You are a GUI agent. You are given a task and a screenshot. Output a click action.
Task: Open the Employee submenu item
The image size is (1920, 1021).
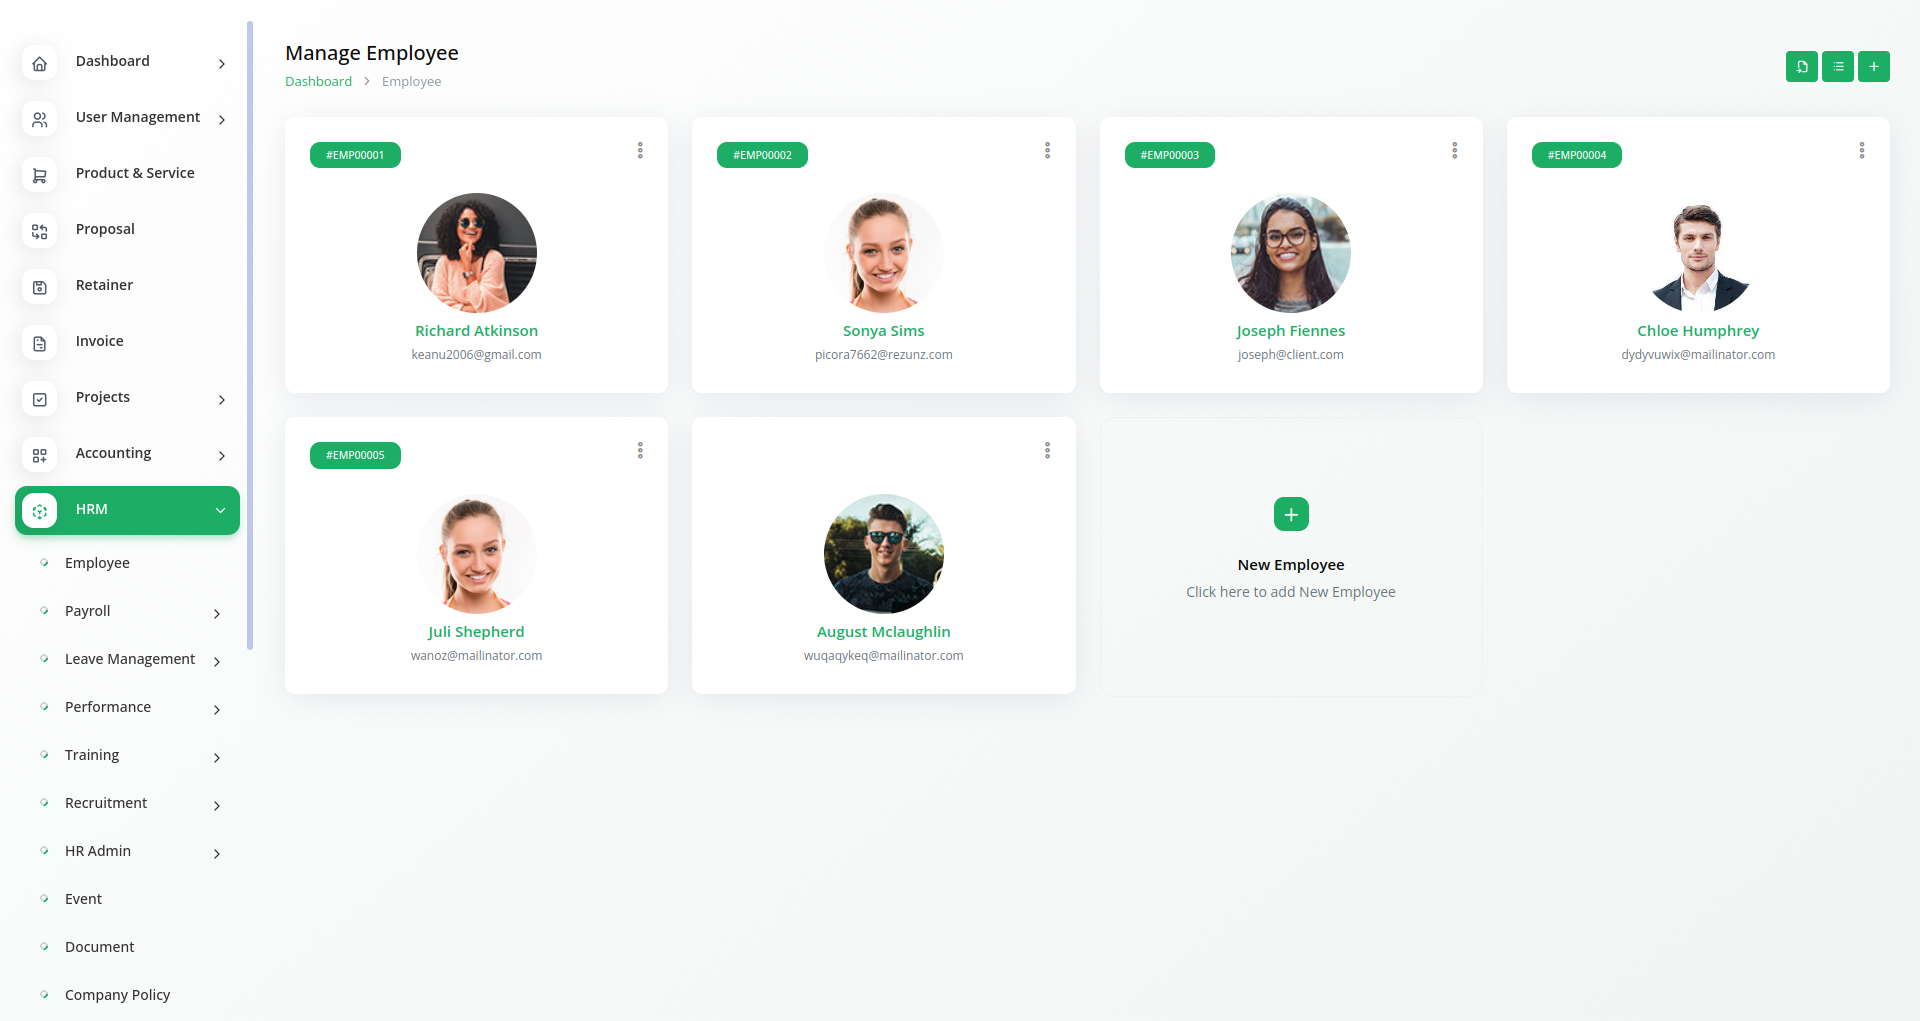(97, 563)
